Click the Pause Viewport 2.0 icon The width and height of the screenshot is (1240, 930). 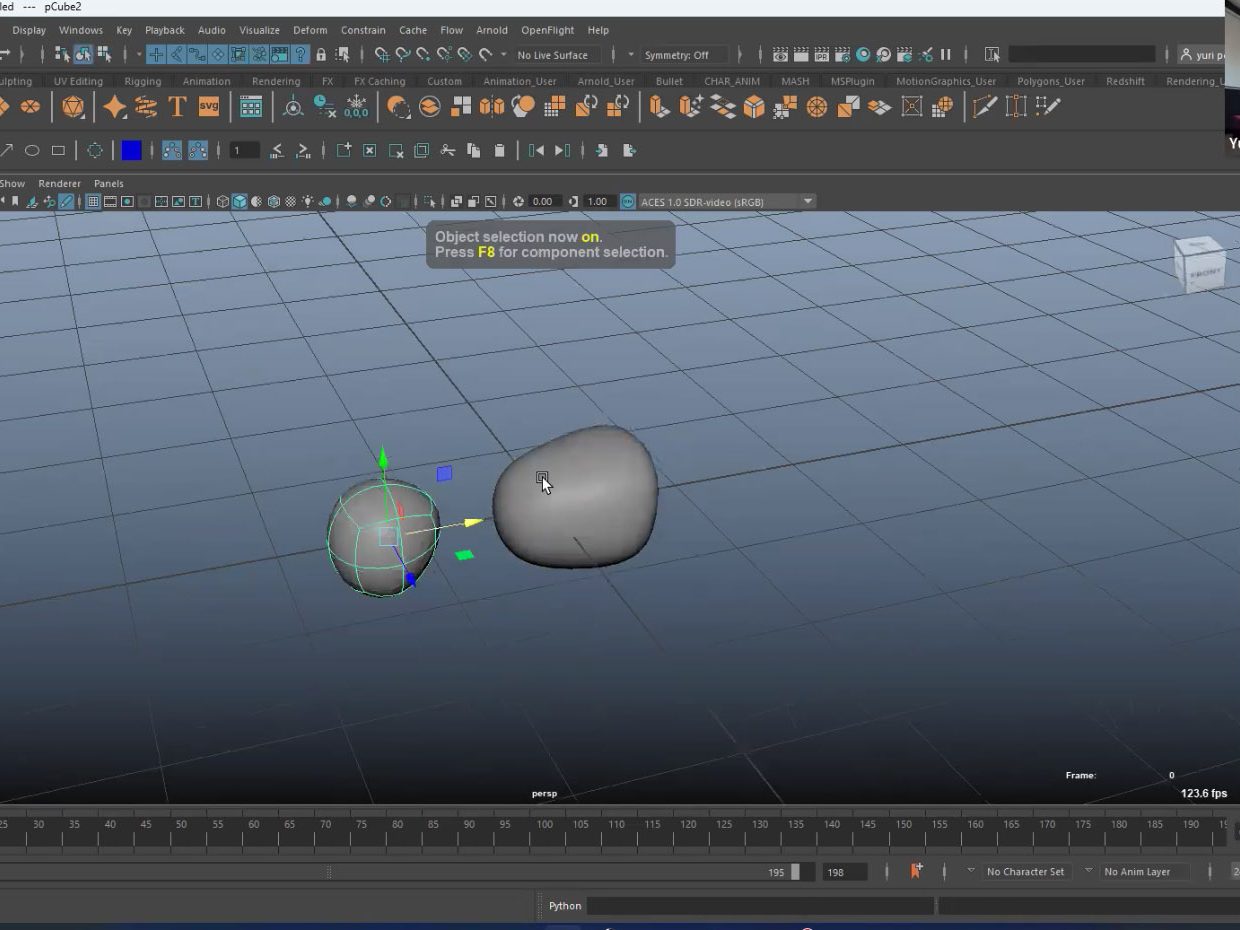(945, 55)
